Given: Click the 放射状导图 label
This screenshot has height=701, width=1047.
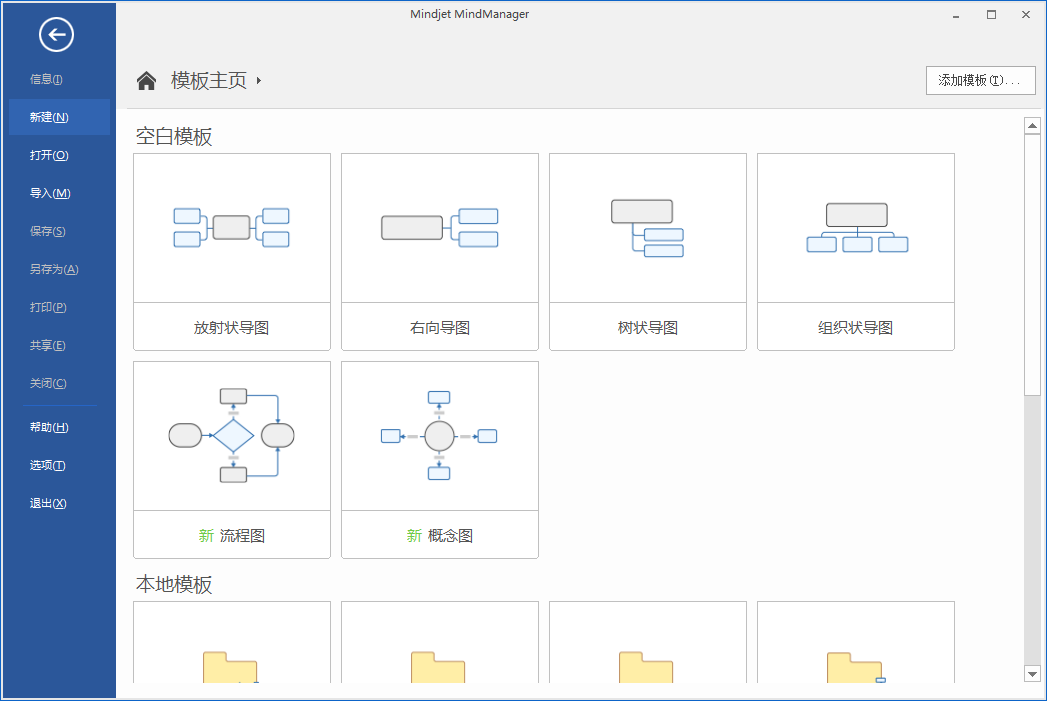Looking at the screenshot, I should (x=231, y=328).
